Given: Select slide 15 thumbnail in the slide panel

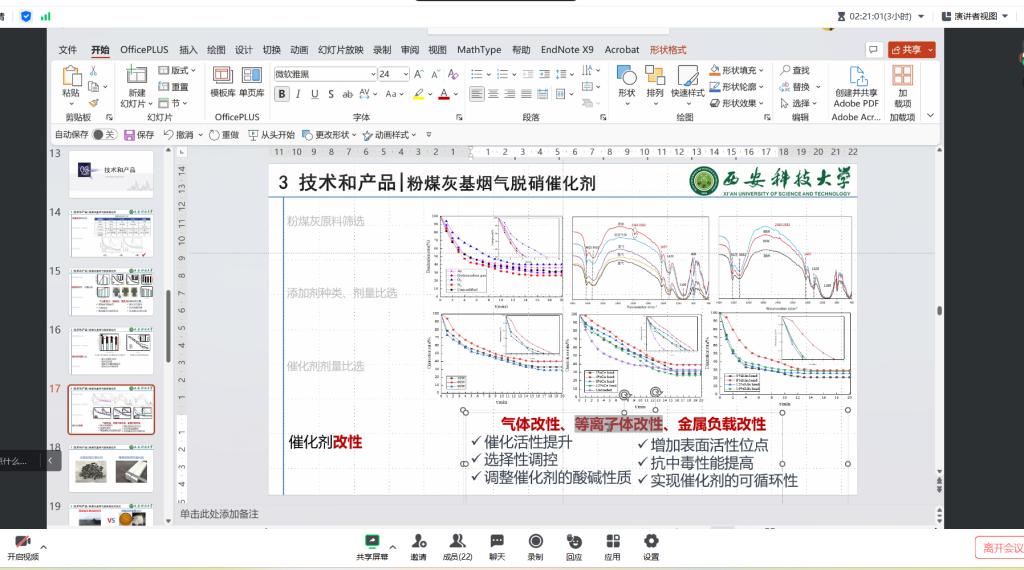Looking at the screenshot, I should 111,293.
